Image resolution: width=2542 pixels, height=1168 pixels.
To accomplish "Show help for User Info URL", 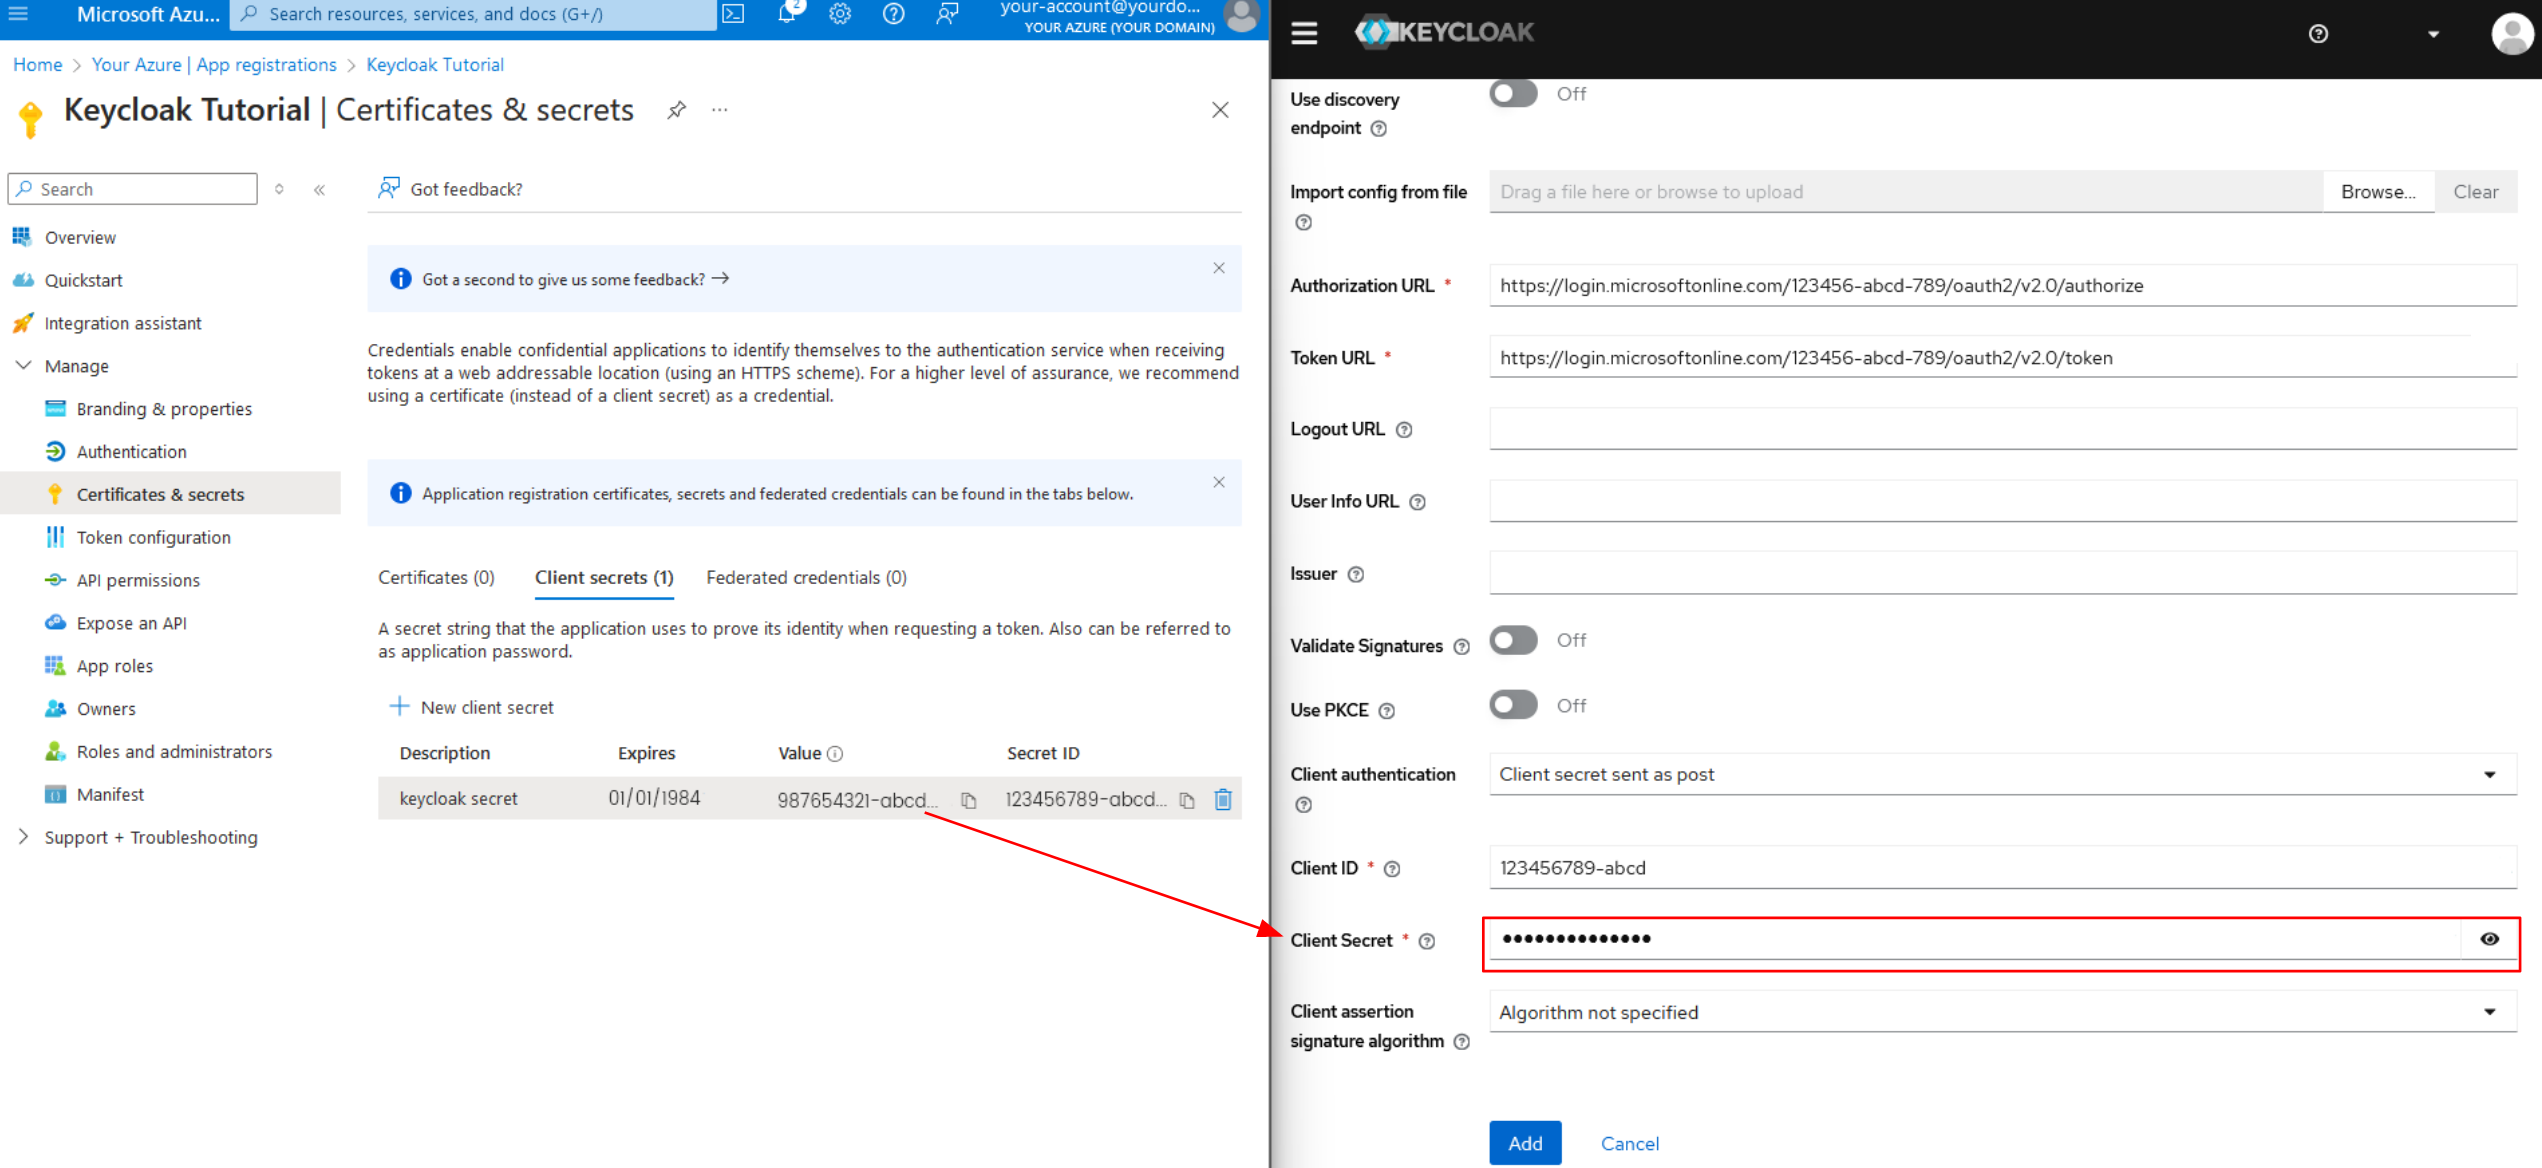I will [1417, 502].
